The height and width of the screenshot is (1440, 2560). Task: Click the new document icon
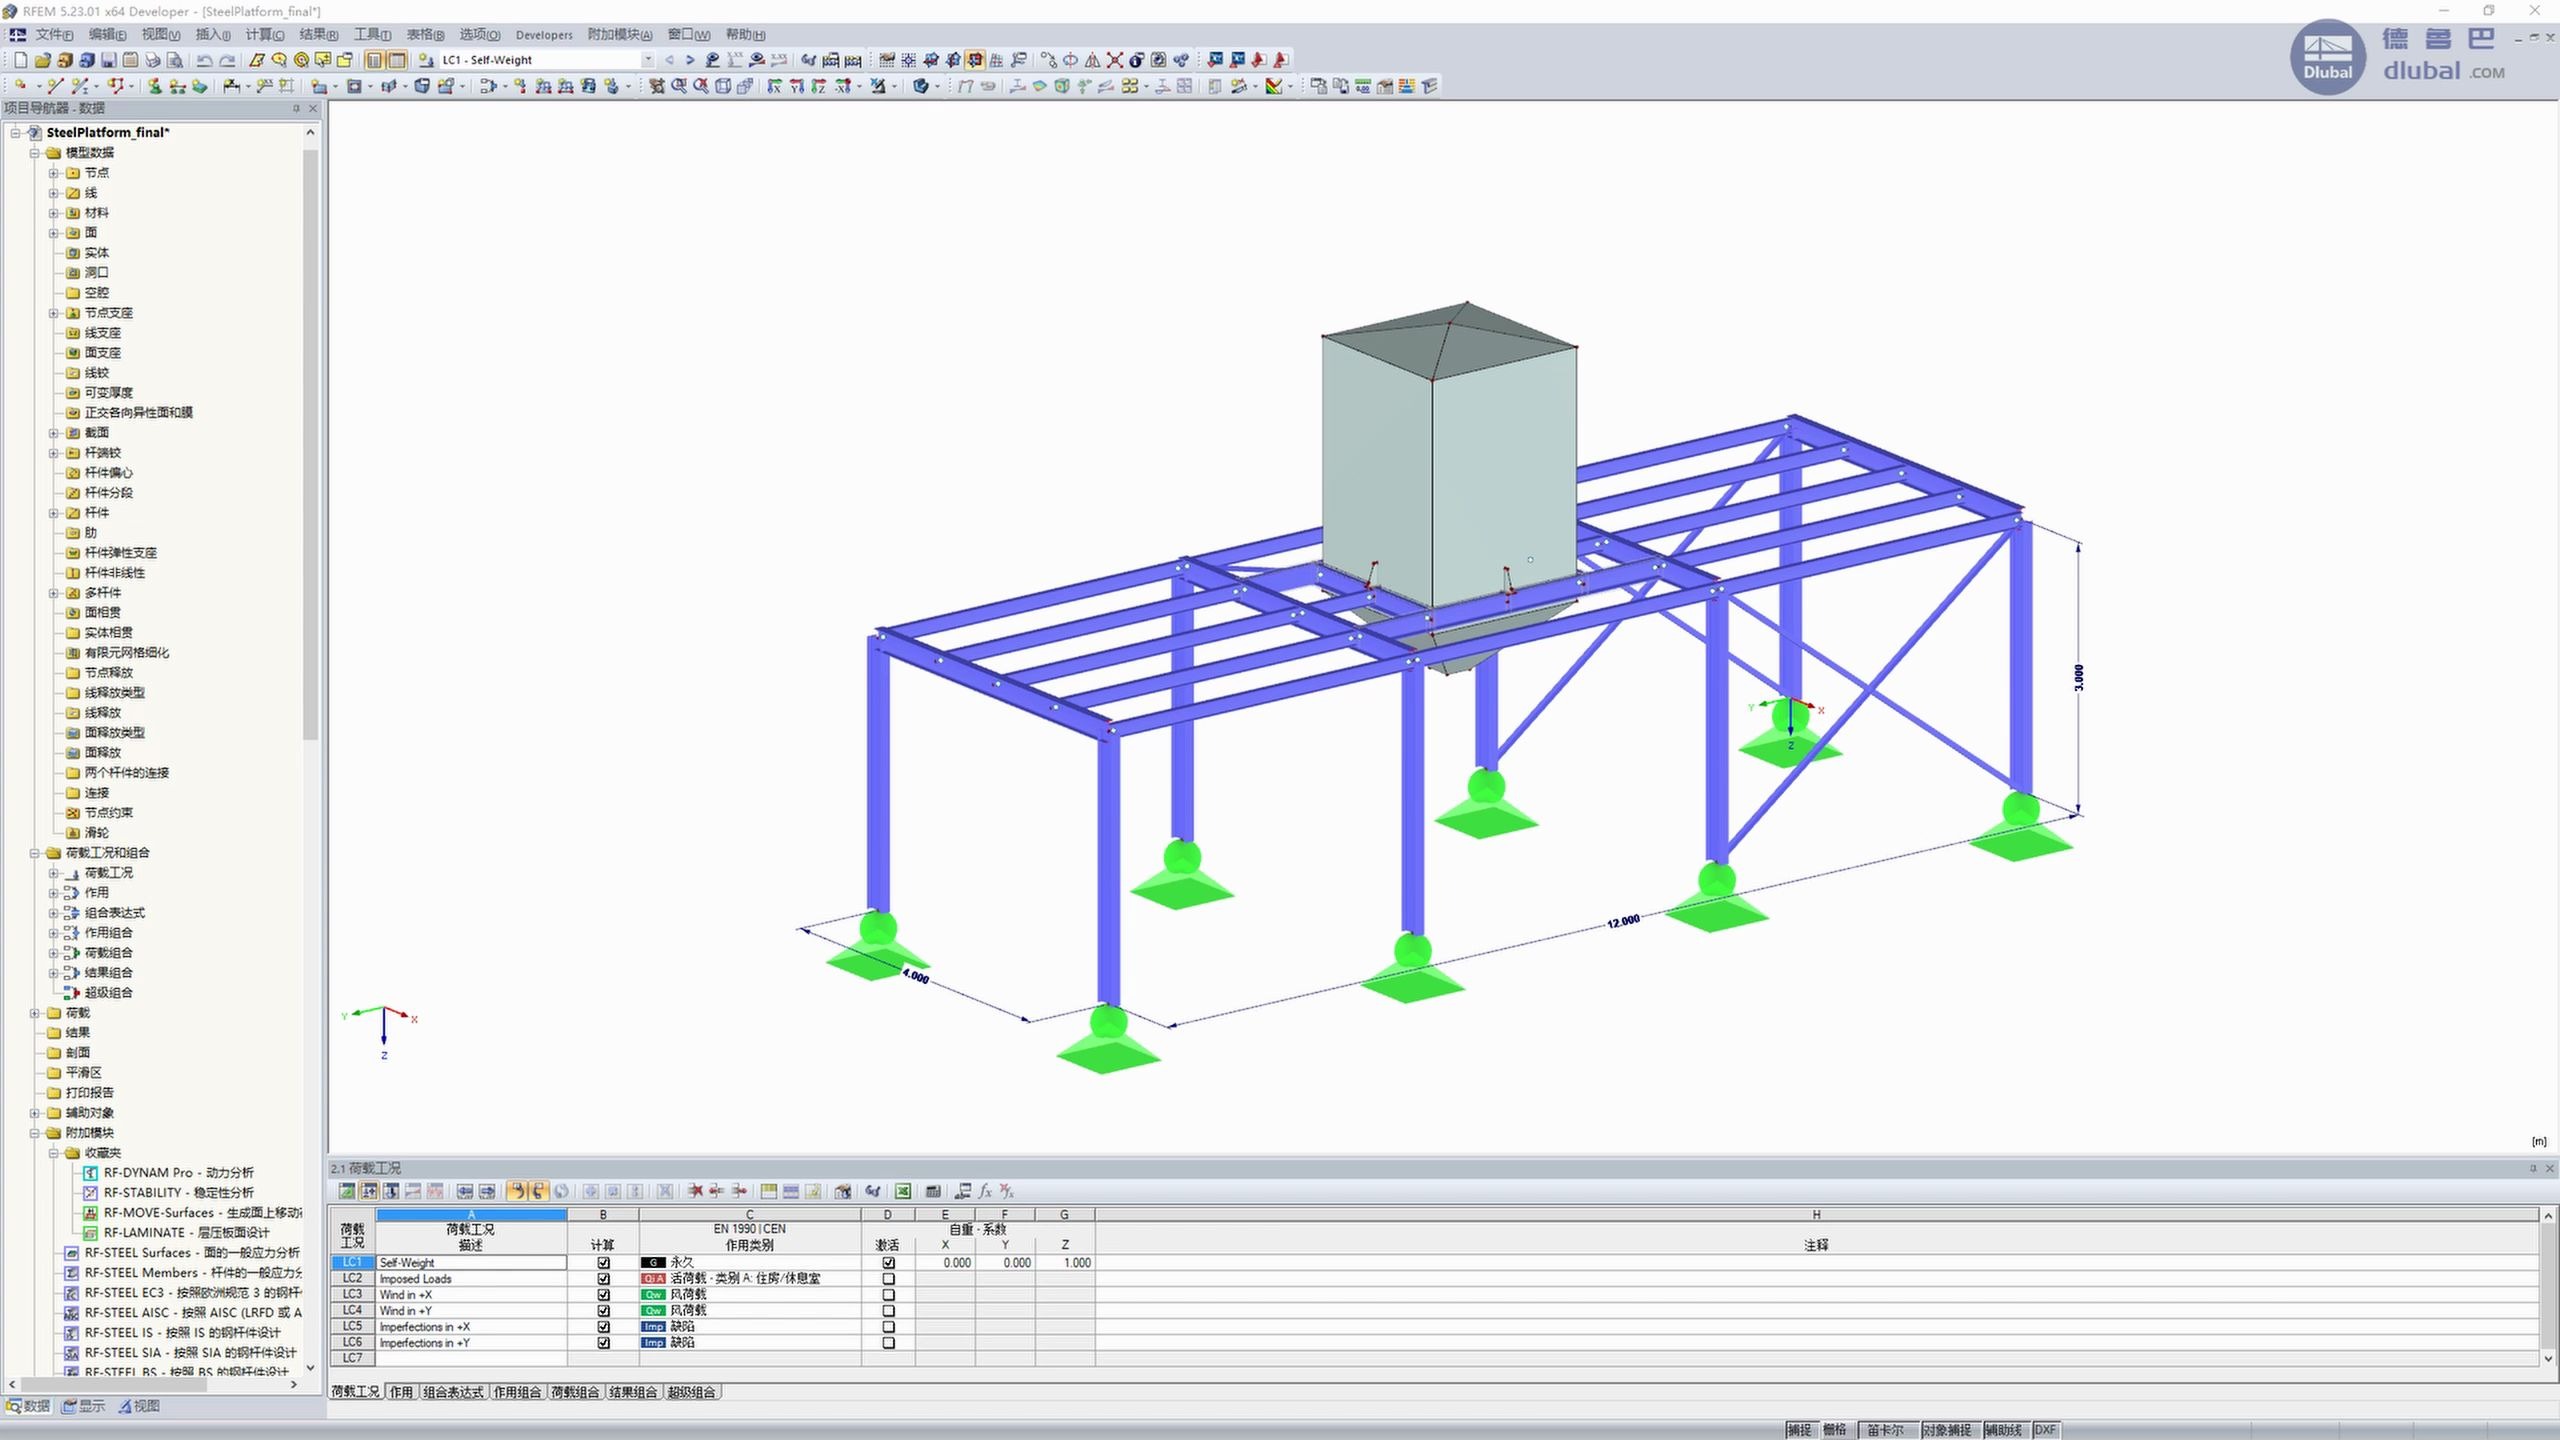(20, 60)
